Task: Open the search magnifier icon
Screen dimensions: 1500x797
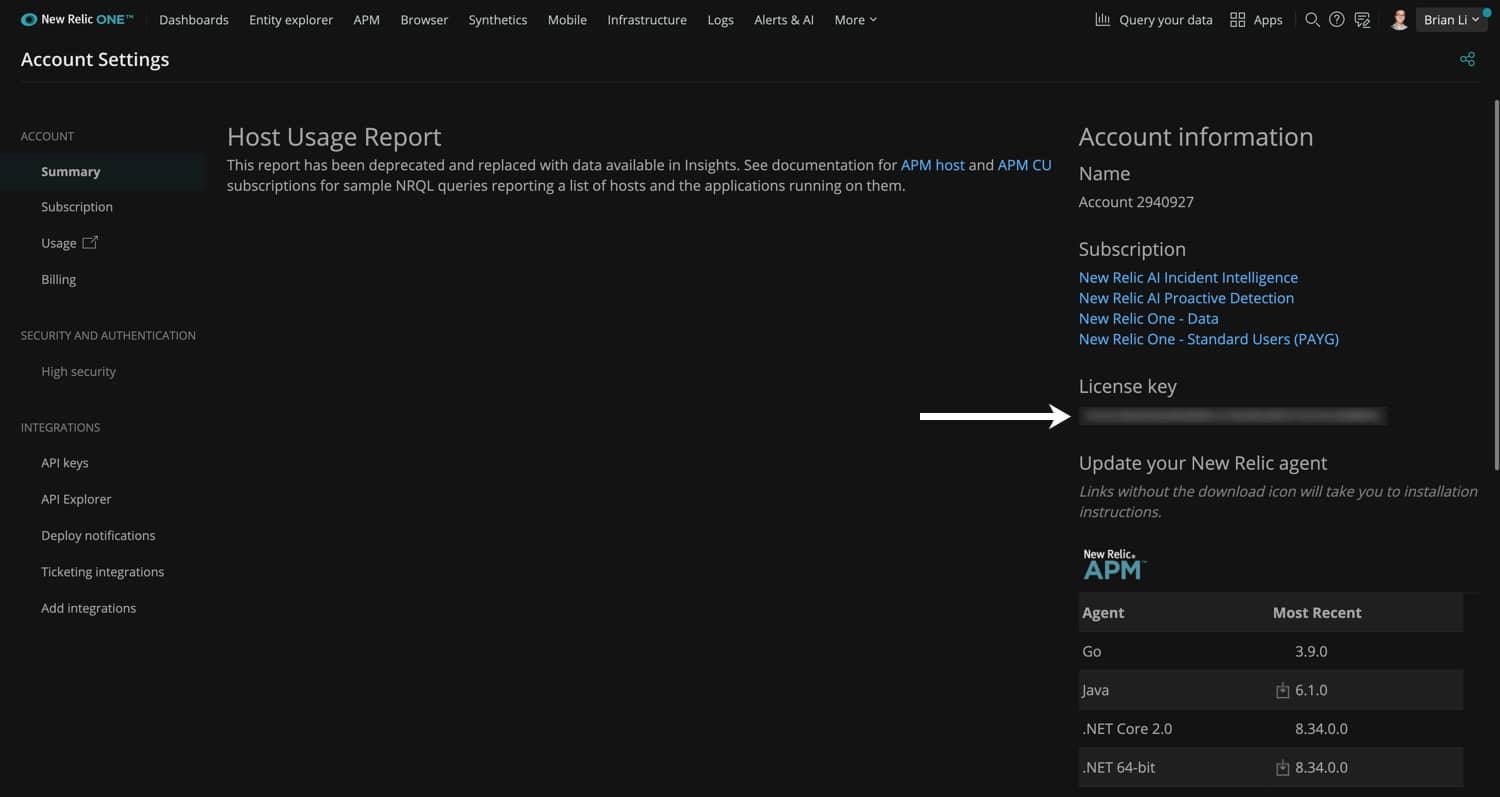Action: [1312, 19]
